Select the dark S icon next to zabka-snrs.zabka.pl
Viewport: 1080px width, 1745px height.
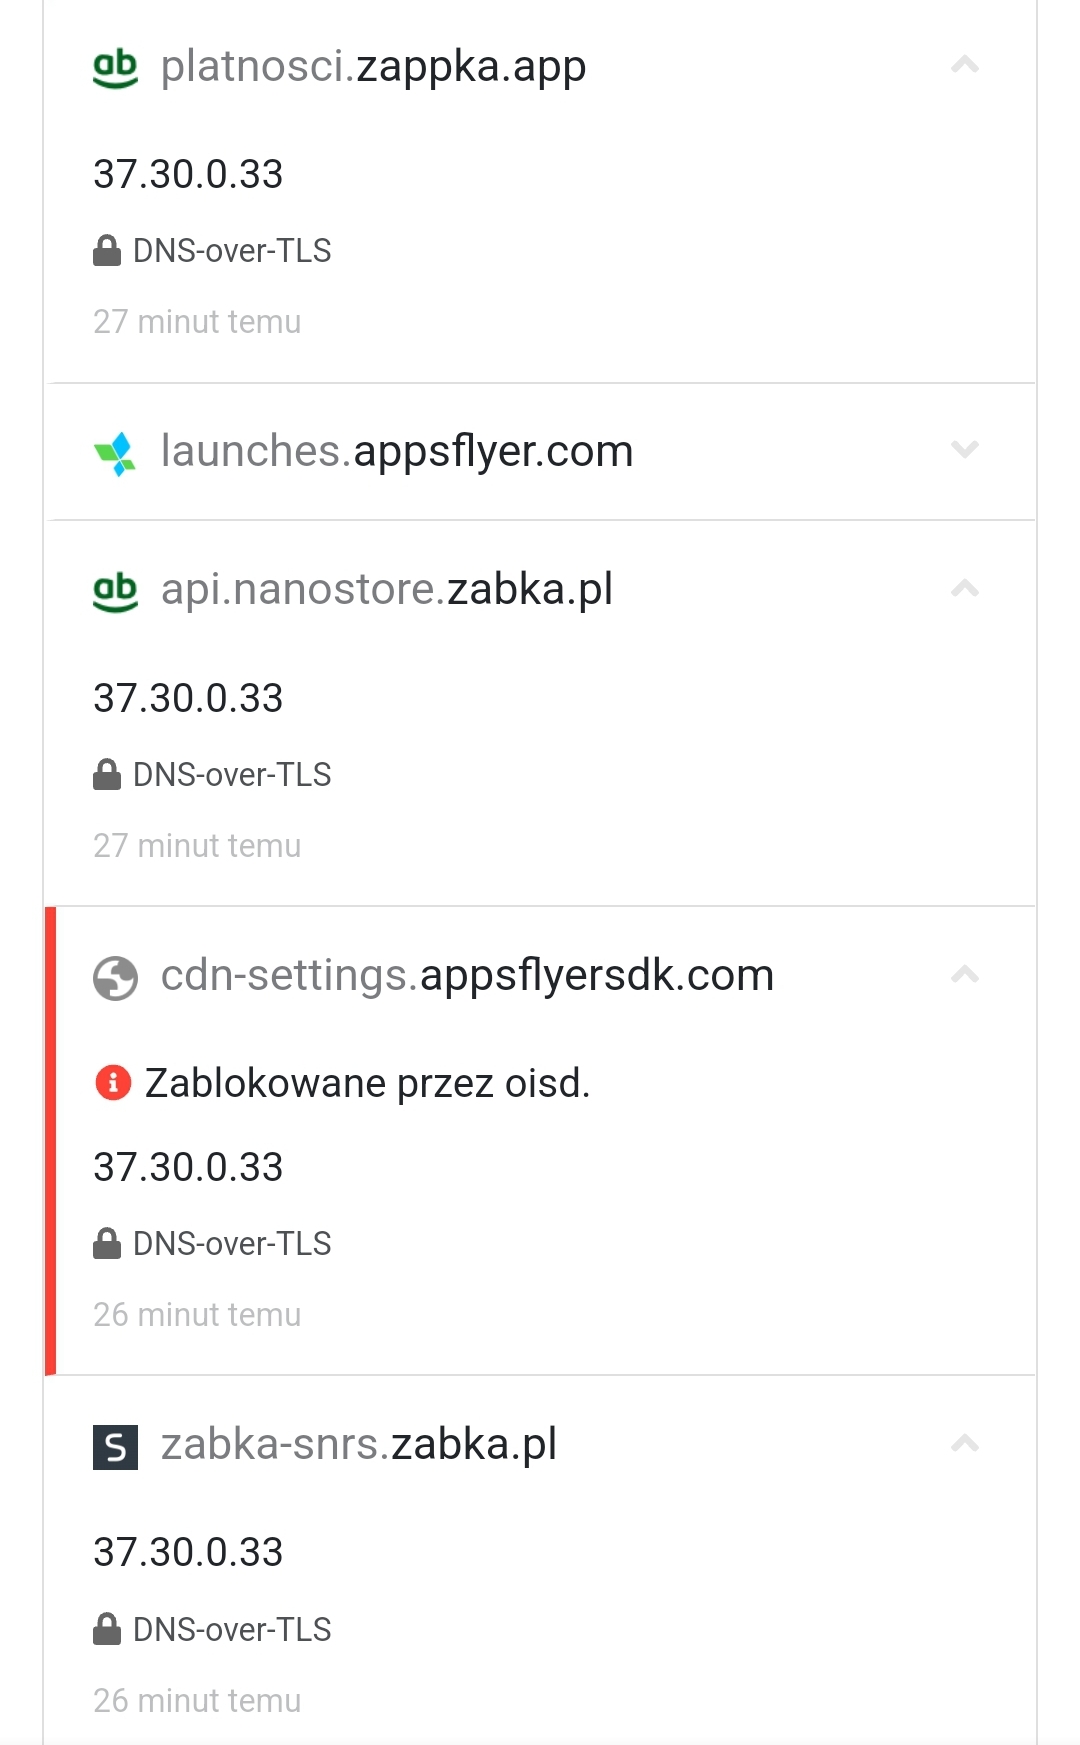pyautogui.click(x=113, y=1443)
